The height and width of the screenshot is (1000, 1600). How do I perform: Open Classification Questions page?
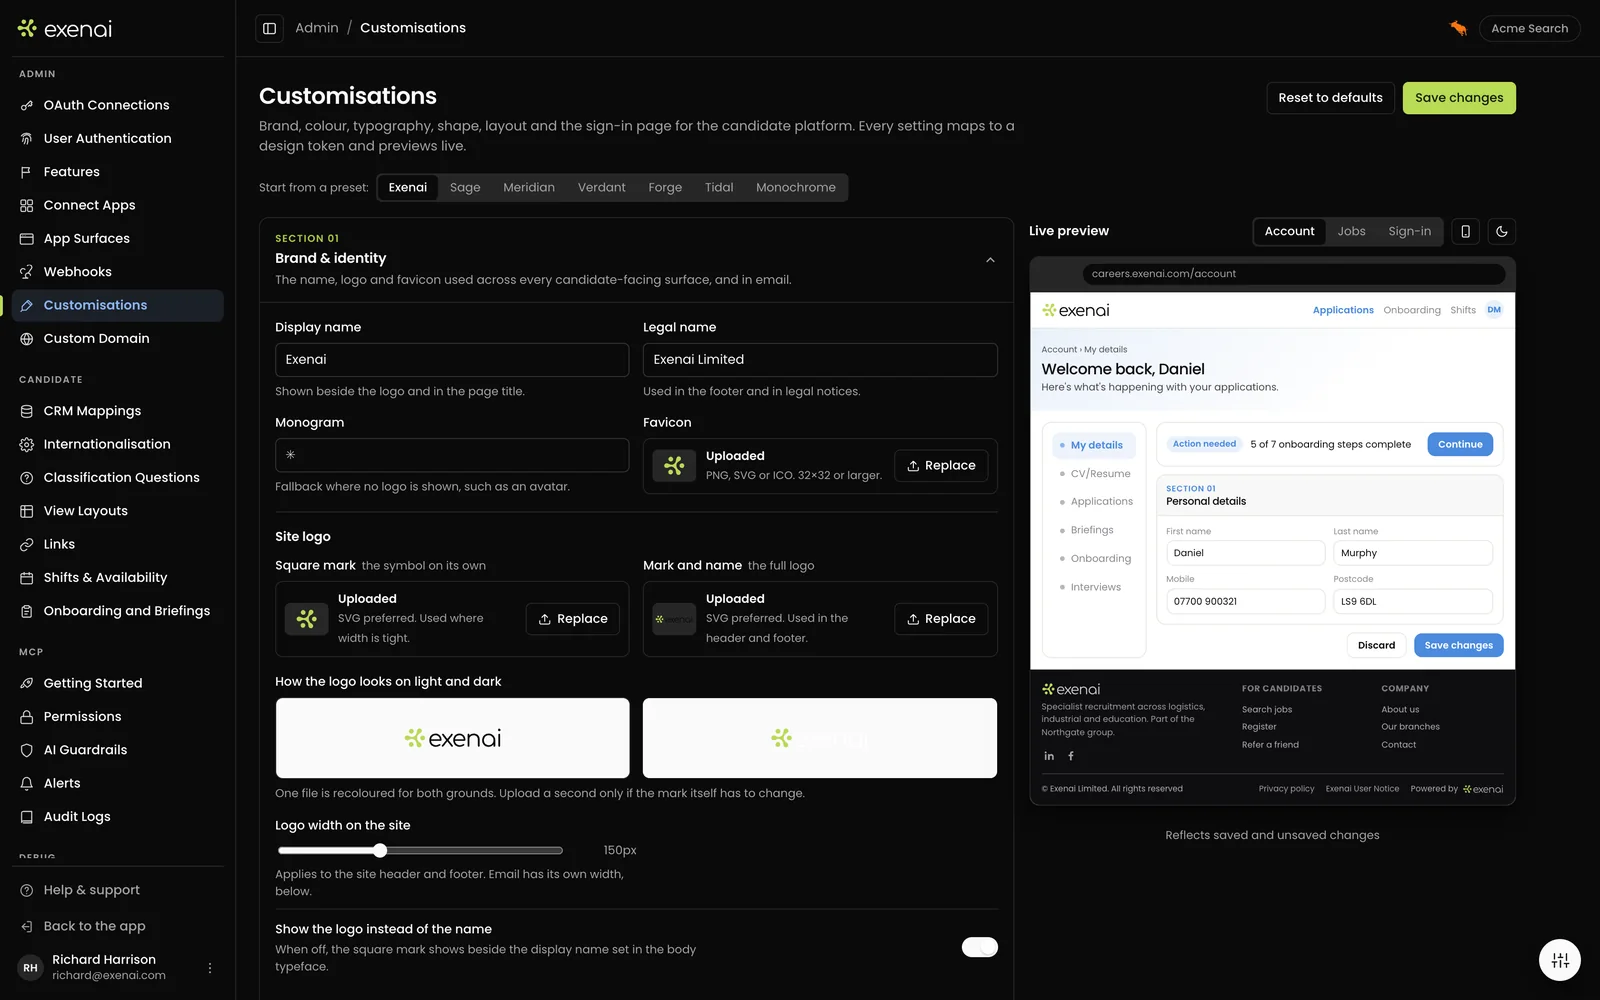tap(118, 477)
